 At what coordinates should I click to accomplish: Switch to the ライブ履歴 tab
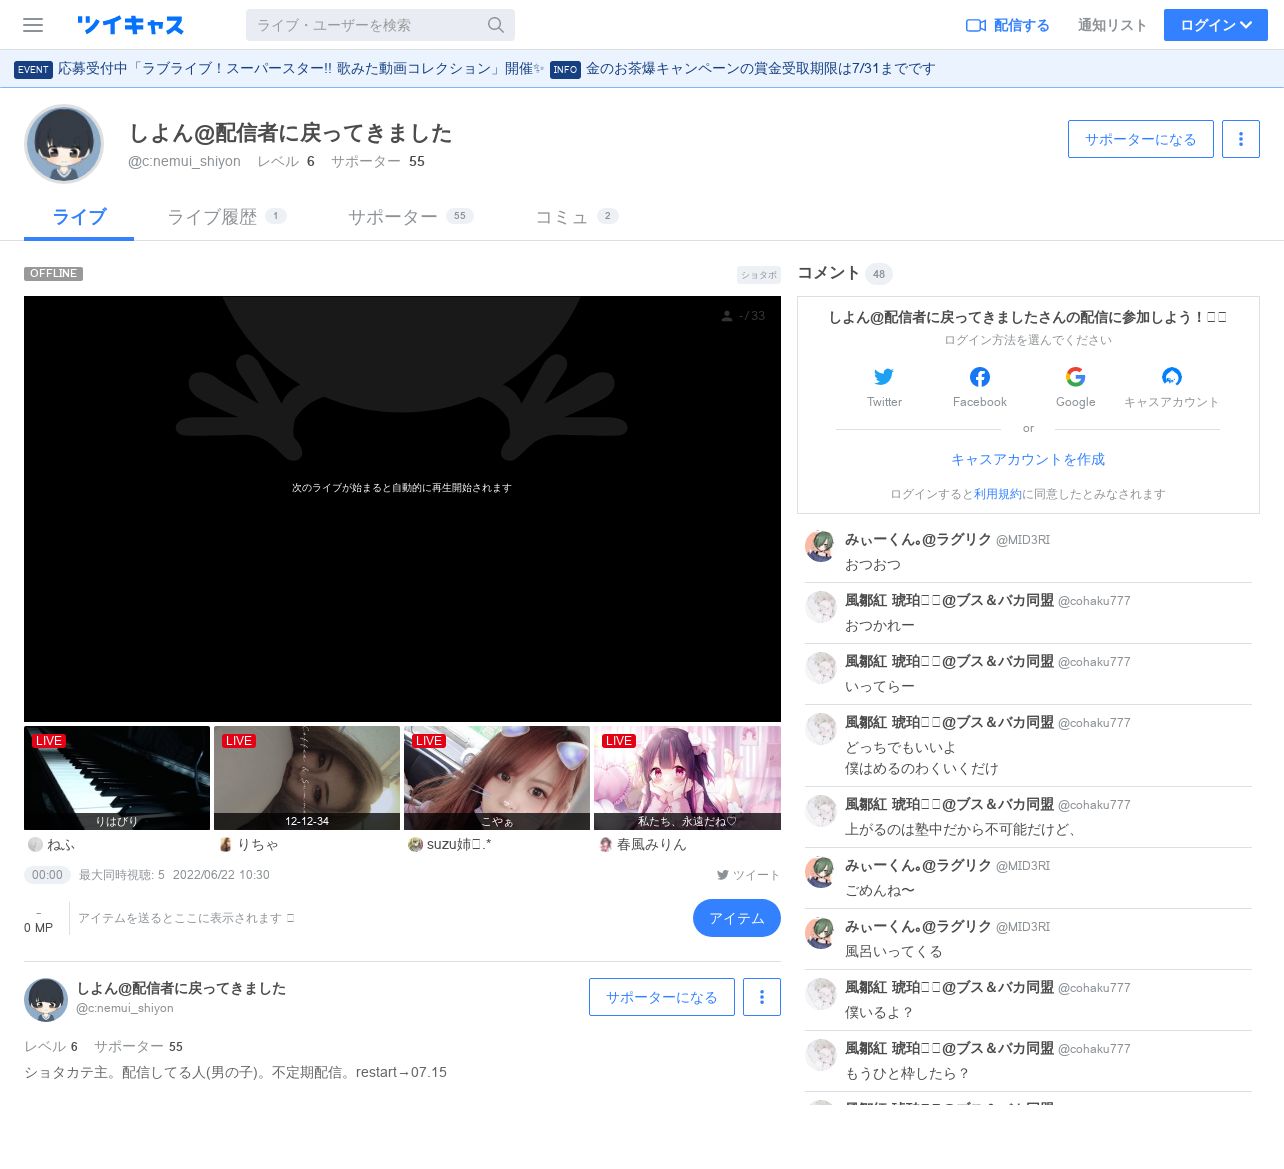tap(226, 217)
